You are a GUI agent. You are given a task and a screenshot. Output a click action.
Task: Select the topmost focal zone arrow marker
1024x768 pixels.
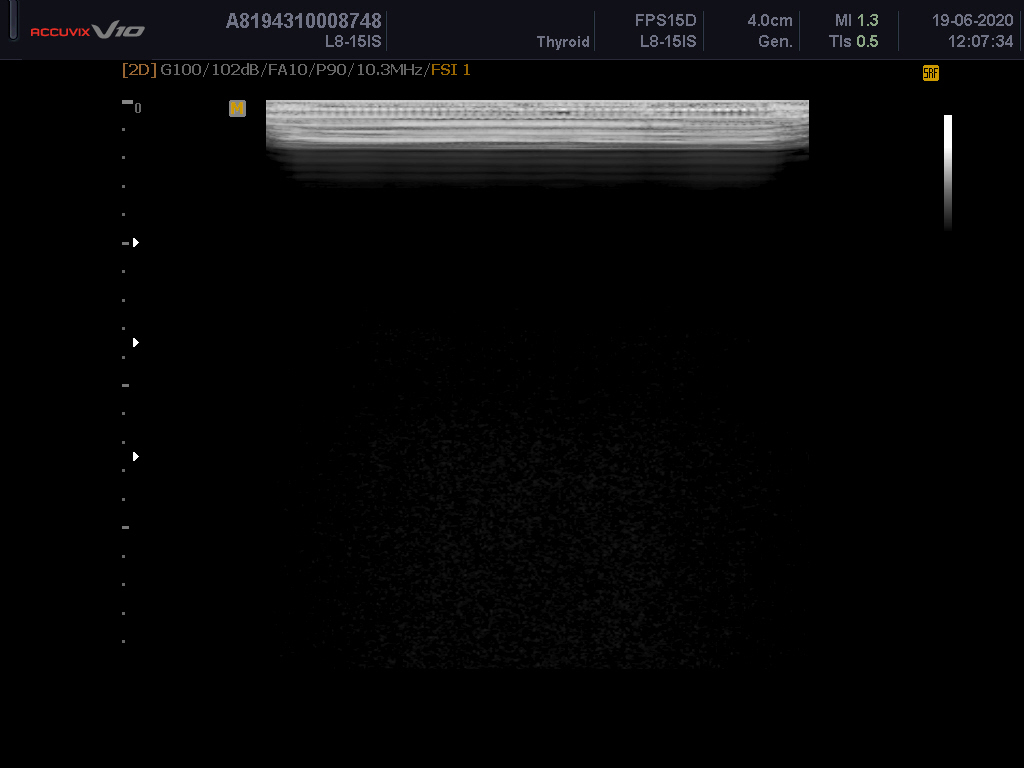tap(135, 243)
